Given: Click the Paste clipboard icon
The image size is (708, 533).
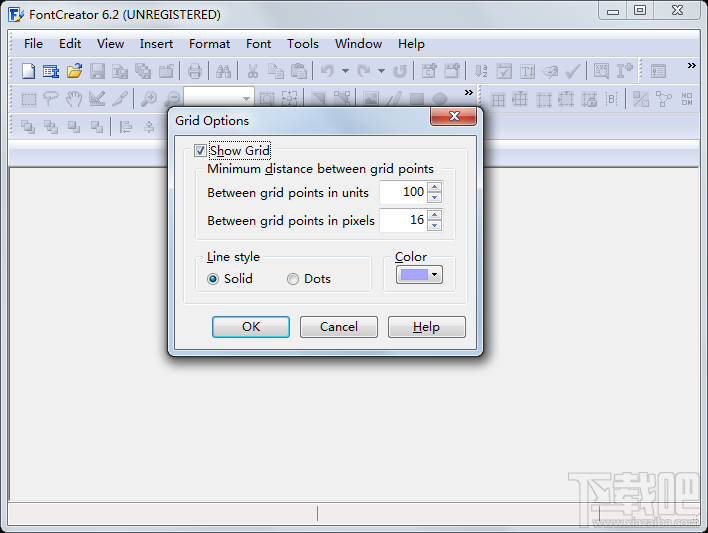Looking at the screenshot, I should (x=298, y=71).
